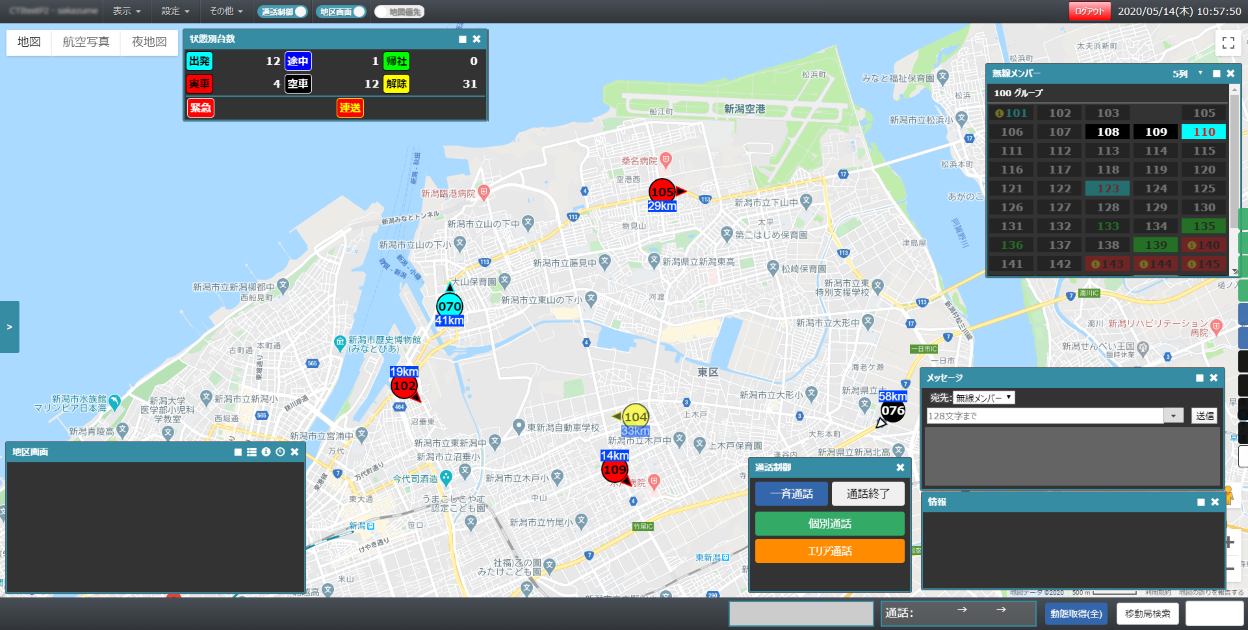Click yellow vehicle marker 104 on map
This screenshot has height=630, width=1248.
pyautogui.click(x=636, y=416)
